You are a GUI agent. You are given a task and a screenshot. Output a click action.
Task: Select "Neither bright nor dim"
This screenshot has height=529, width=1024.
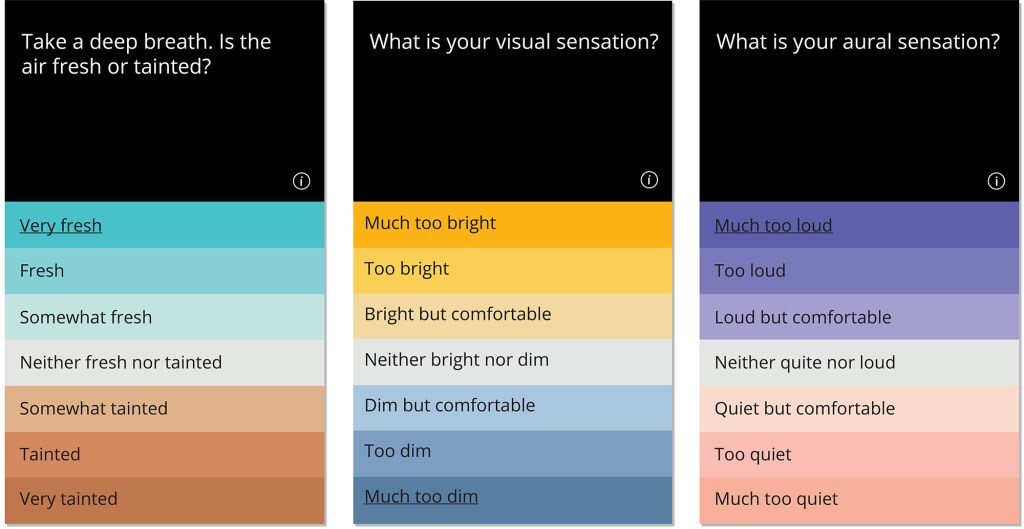457,360
